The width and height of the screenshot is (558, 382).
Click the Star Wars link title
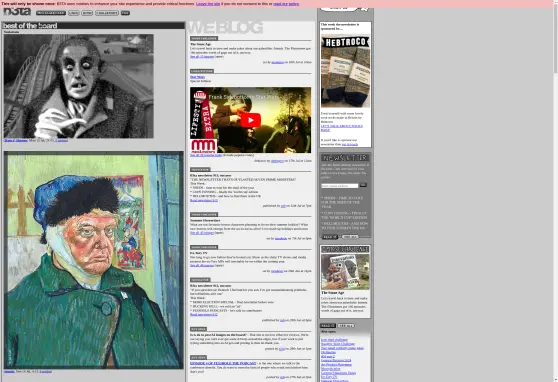pyautogui.click(x=197, y=77)
